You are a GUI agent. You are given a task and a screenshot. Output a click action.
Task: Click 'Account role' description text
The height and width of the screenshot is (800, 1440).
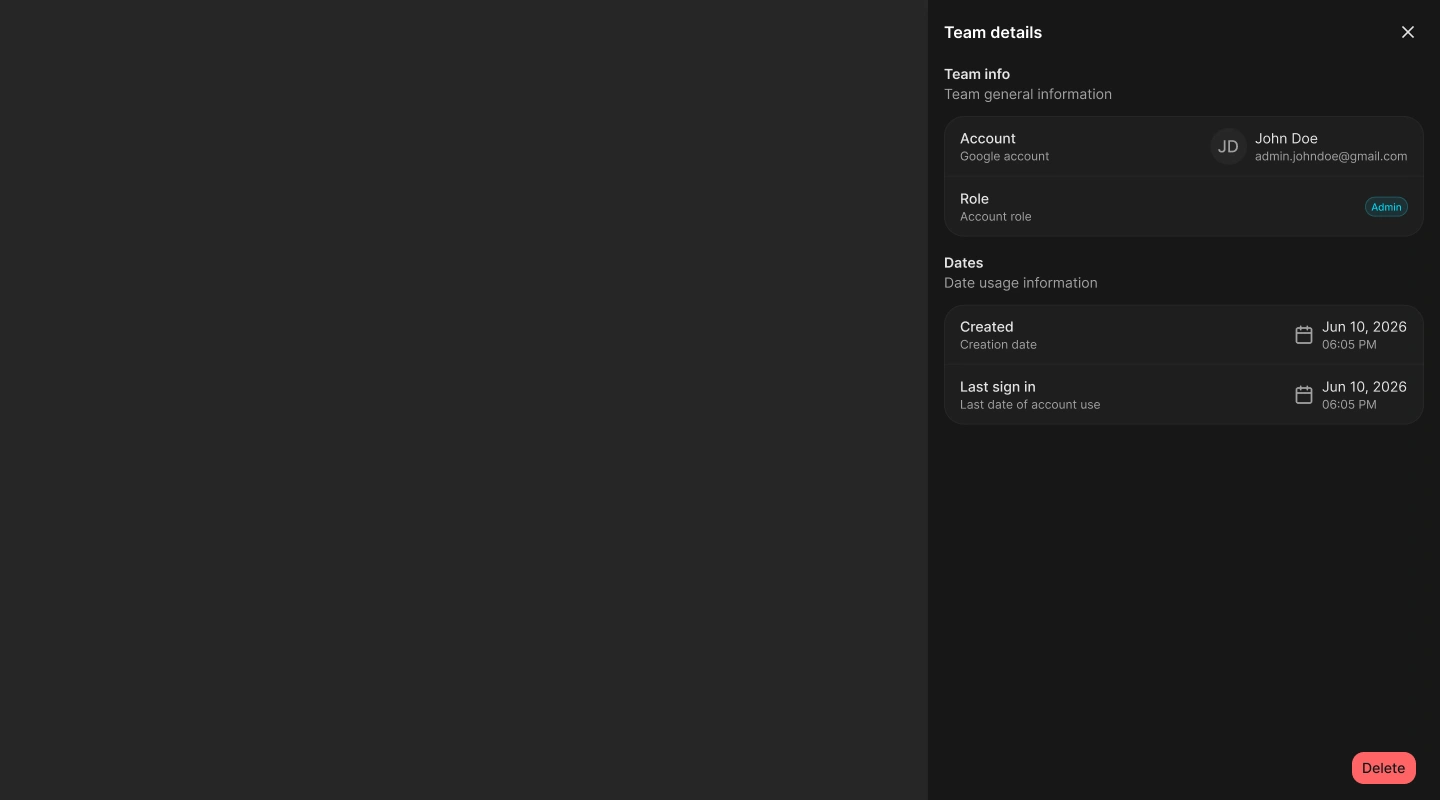[x=996, y=216]
